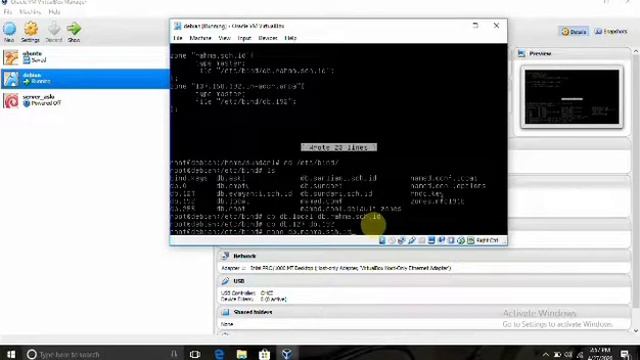Open the Action Center notifications icon
This screenshot has width=640, height=360.
tap(625, 354)
